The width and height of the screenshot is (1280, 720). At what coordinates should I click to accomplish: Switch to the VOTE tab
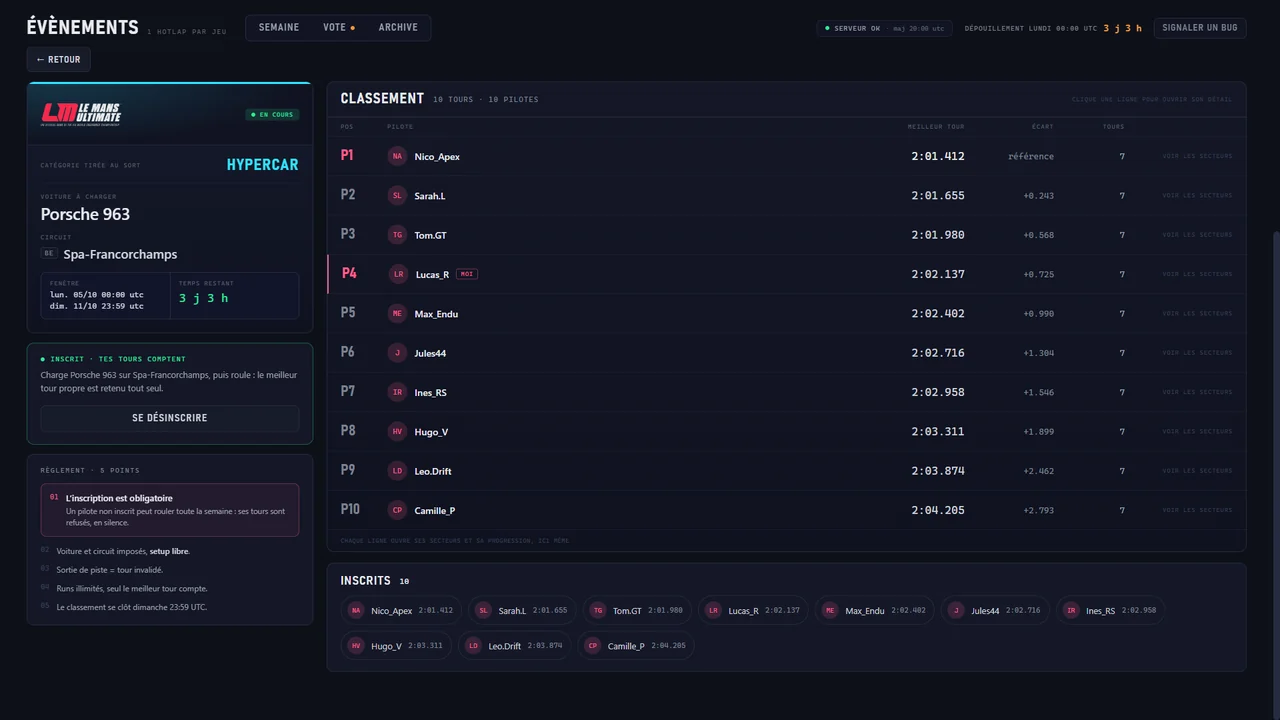click(338, 28)
